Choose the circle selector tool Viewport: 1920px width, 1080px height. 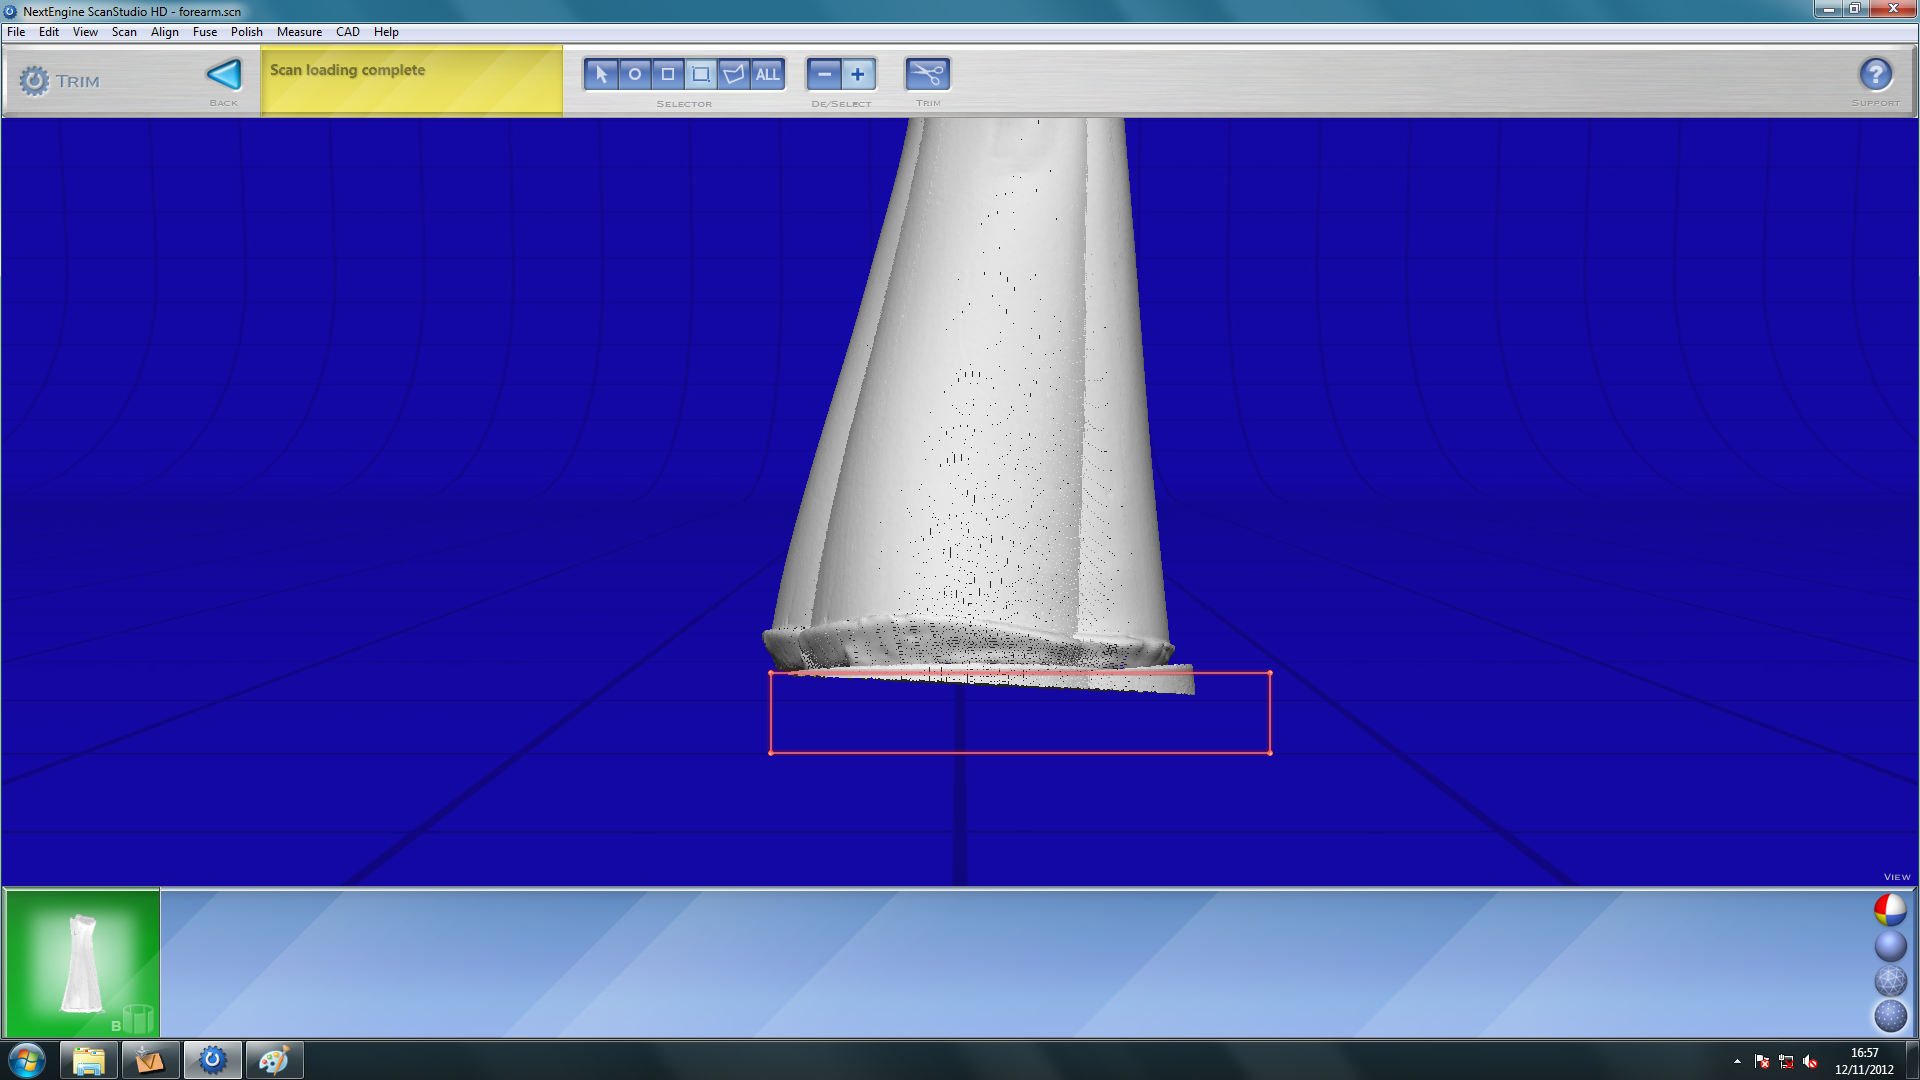tap(634, 73)
